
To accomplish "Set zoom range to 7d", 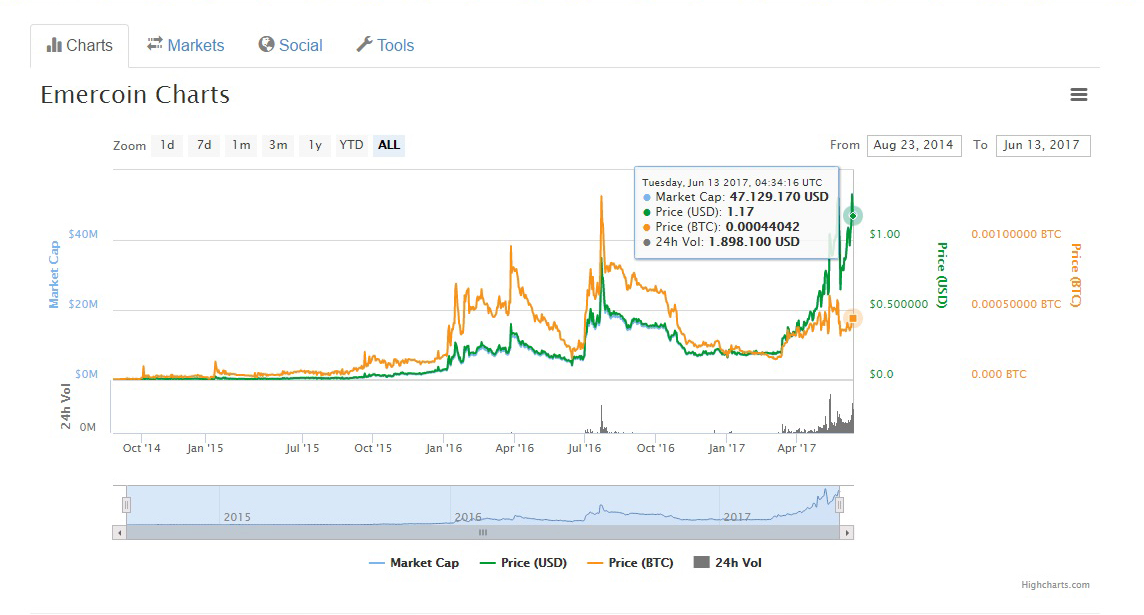I will tap(204, 145).
